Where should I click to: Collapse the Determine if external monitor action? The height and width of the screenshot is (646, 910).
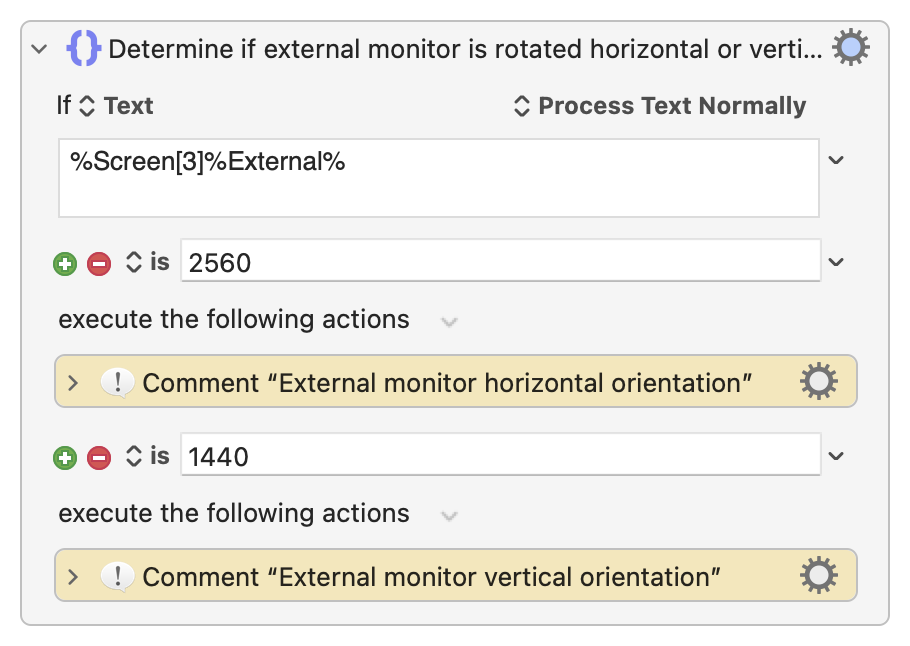point(39,49)
